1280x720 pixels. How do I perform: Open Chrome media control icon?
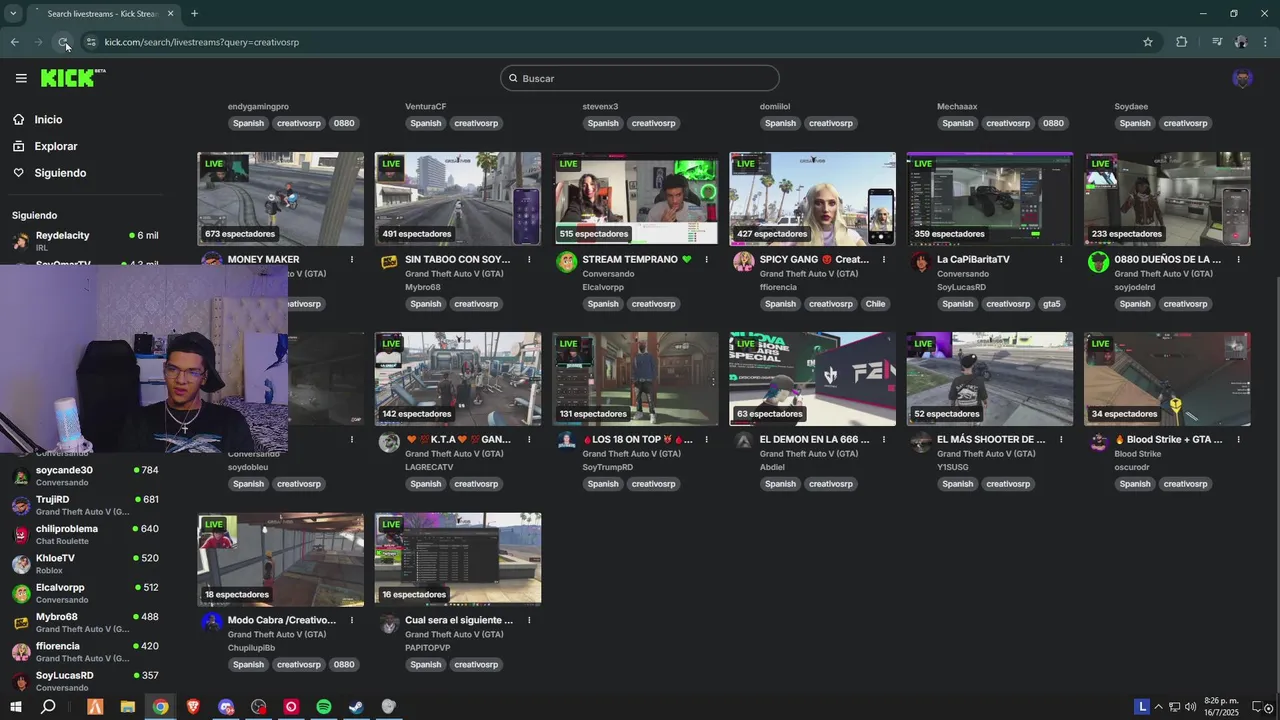click(1216, 42)
